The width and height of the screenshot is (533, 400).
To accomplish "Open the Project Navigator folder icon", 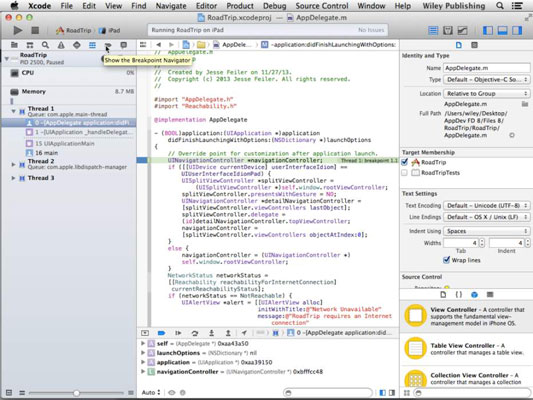I will tap(14, 45).
